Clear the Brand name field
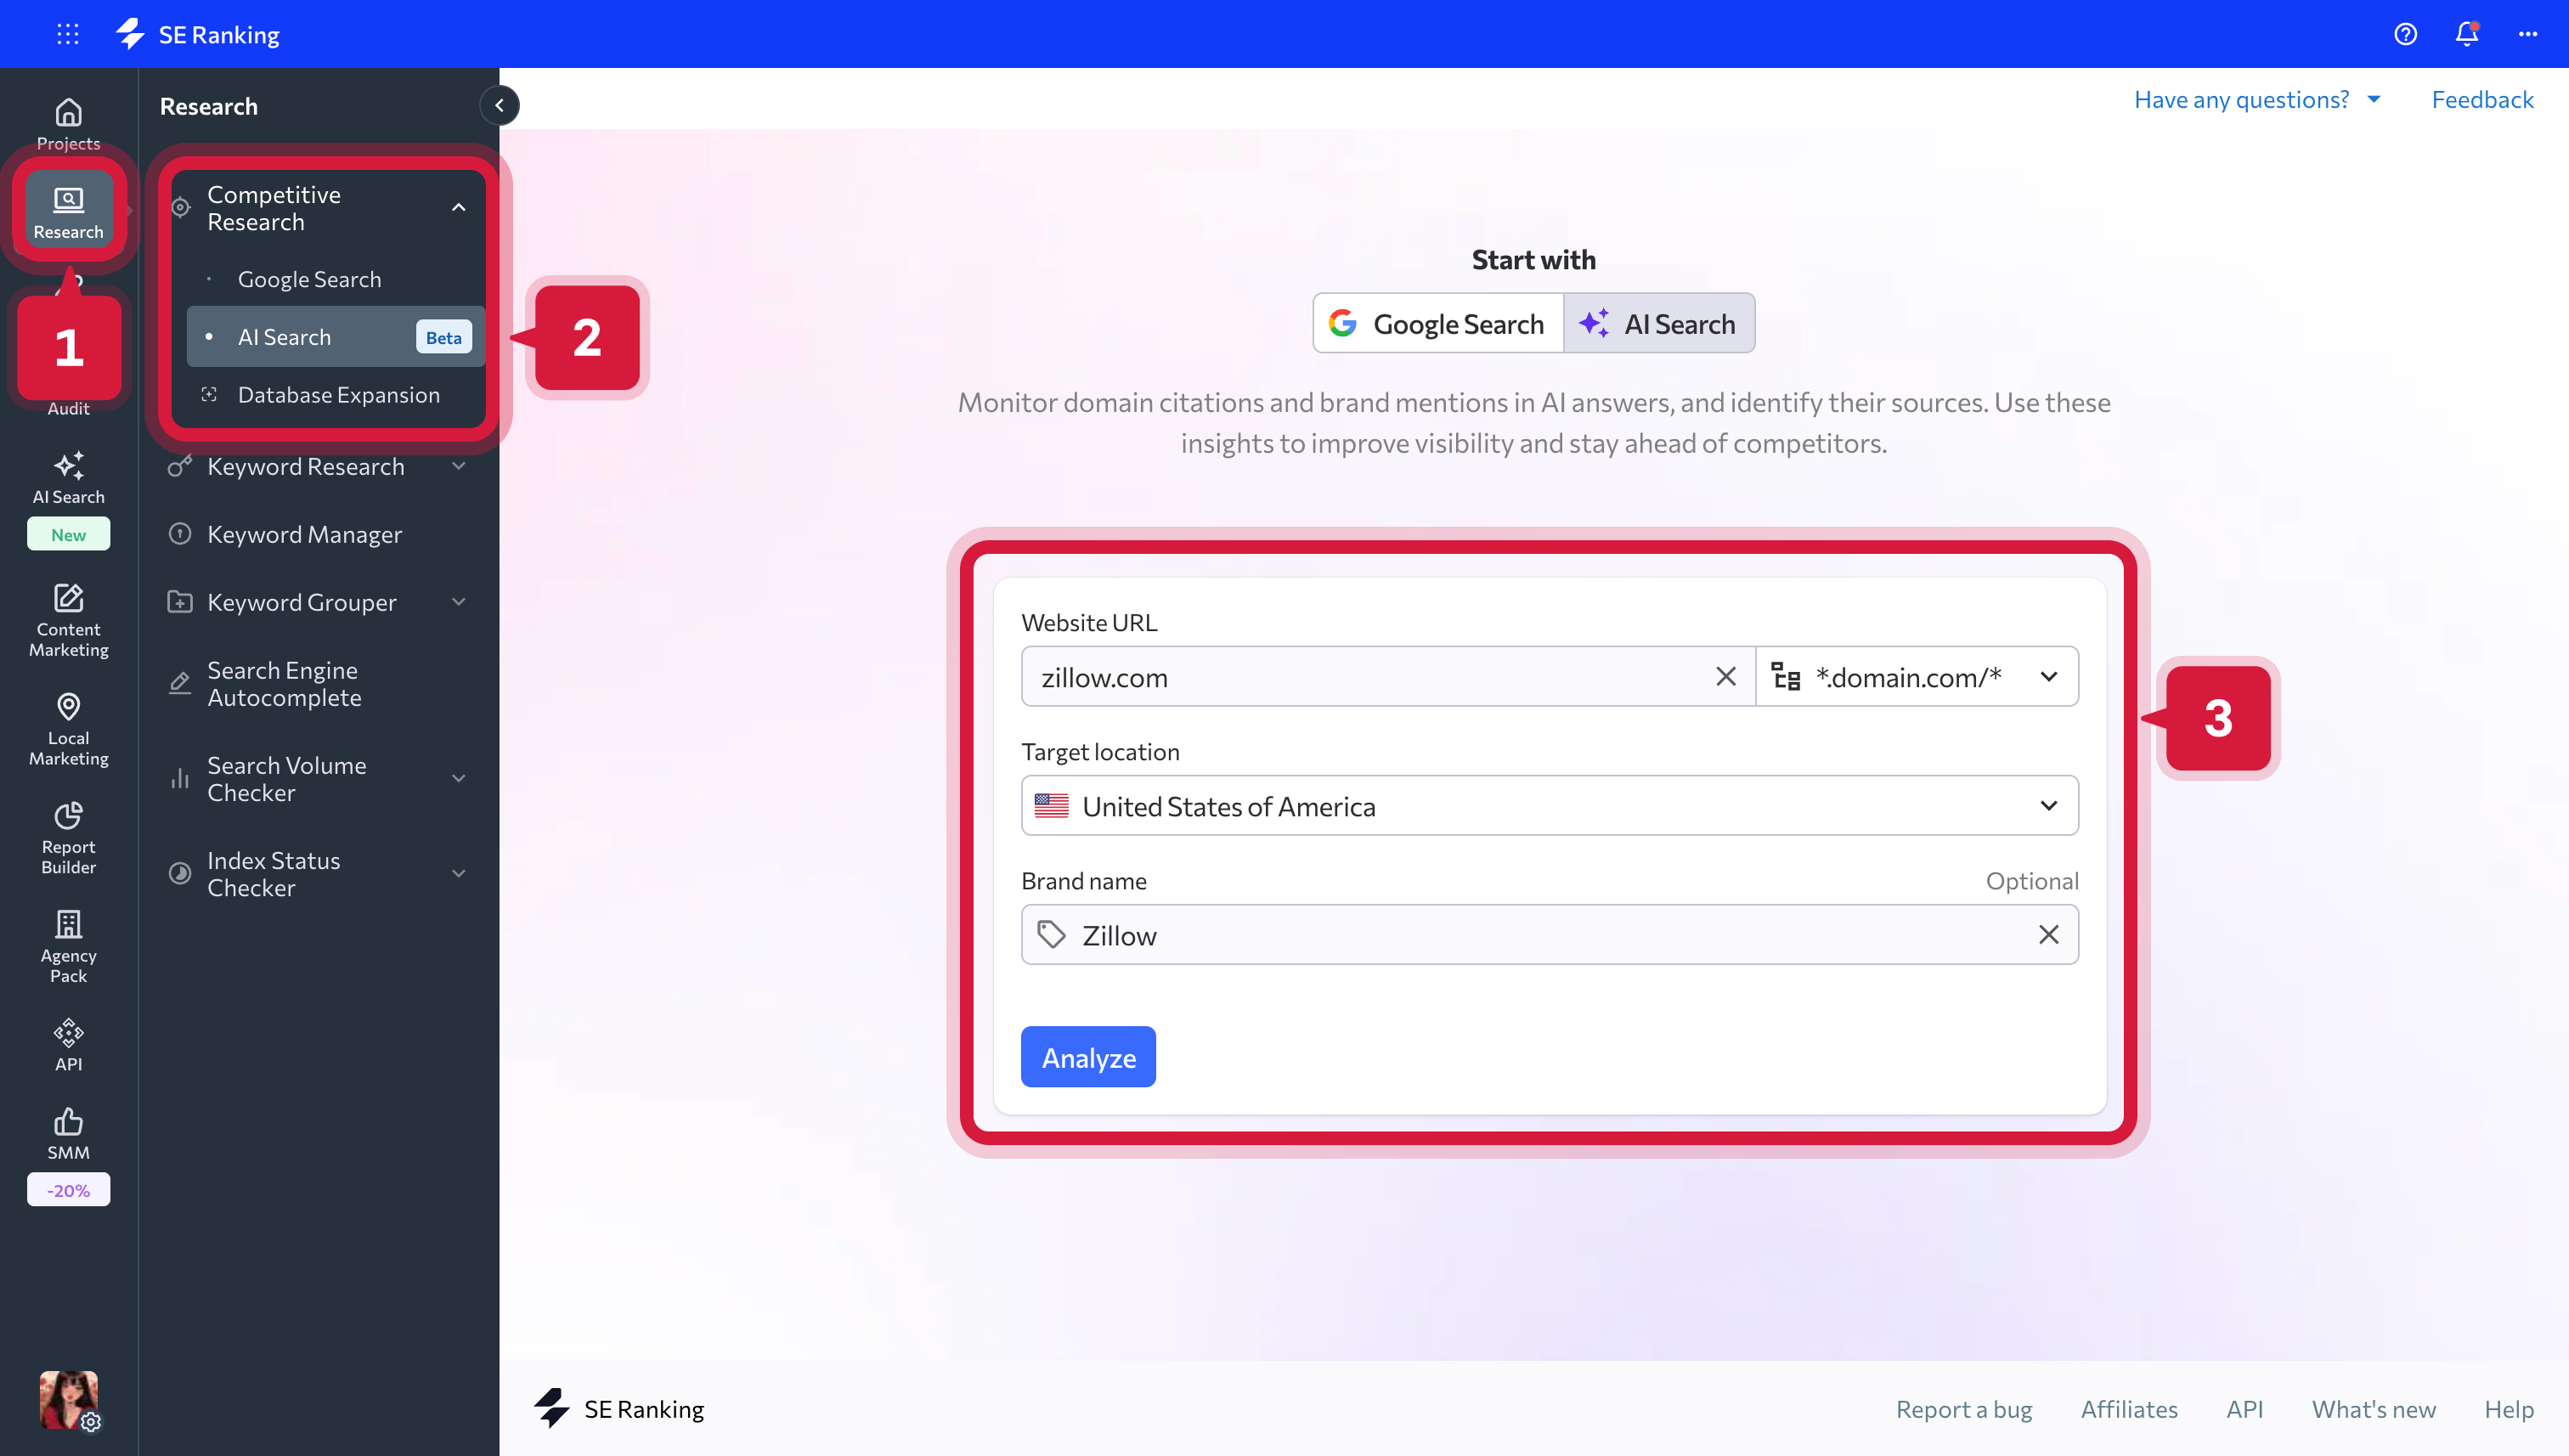 coord(2048,935)
